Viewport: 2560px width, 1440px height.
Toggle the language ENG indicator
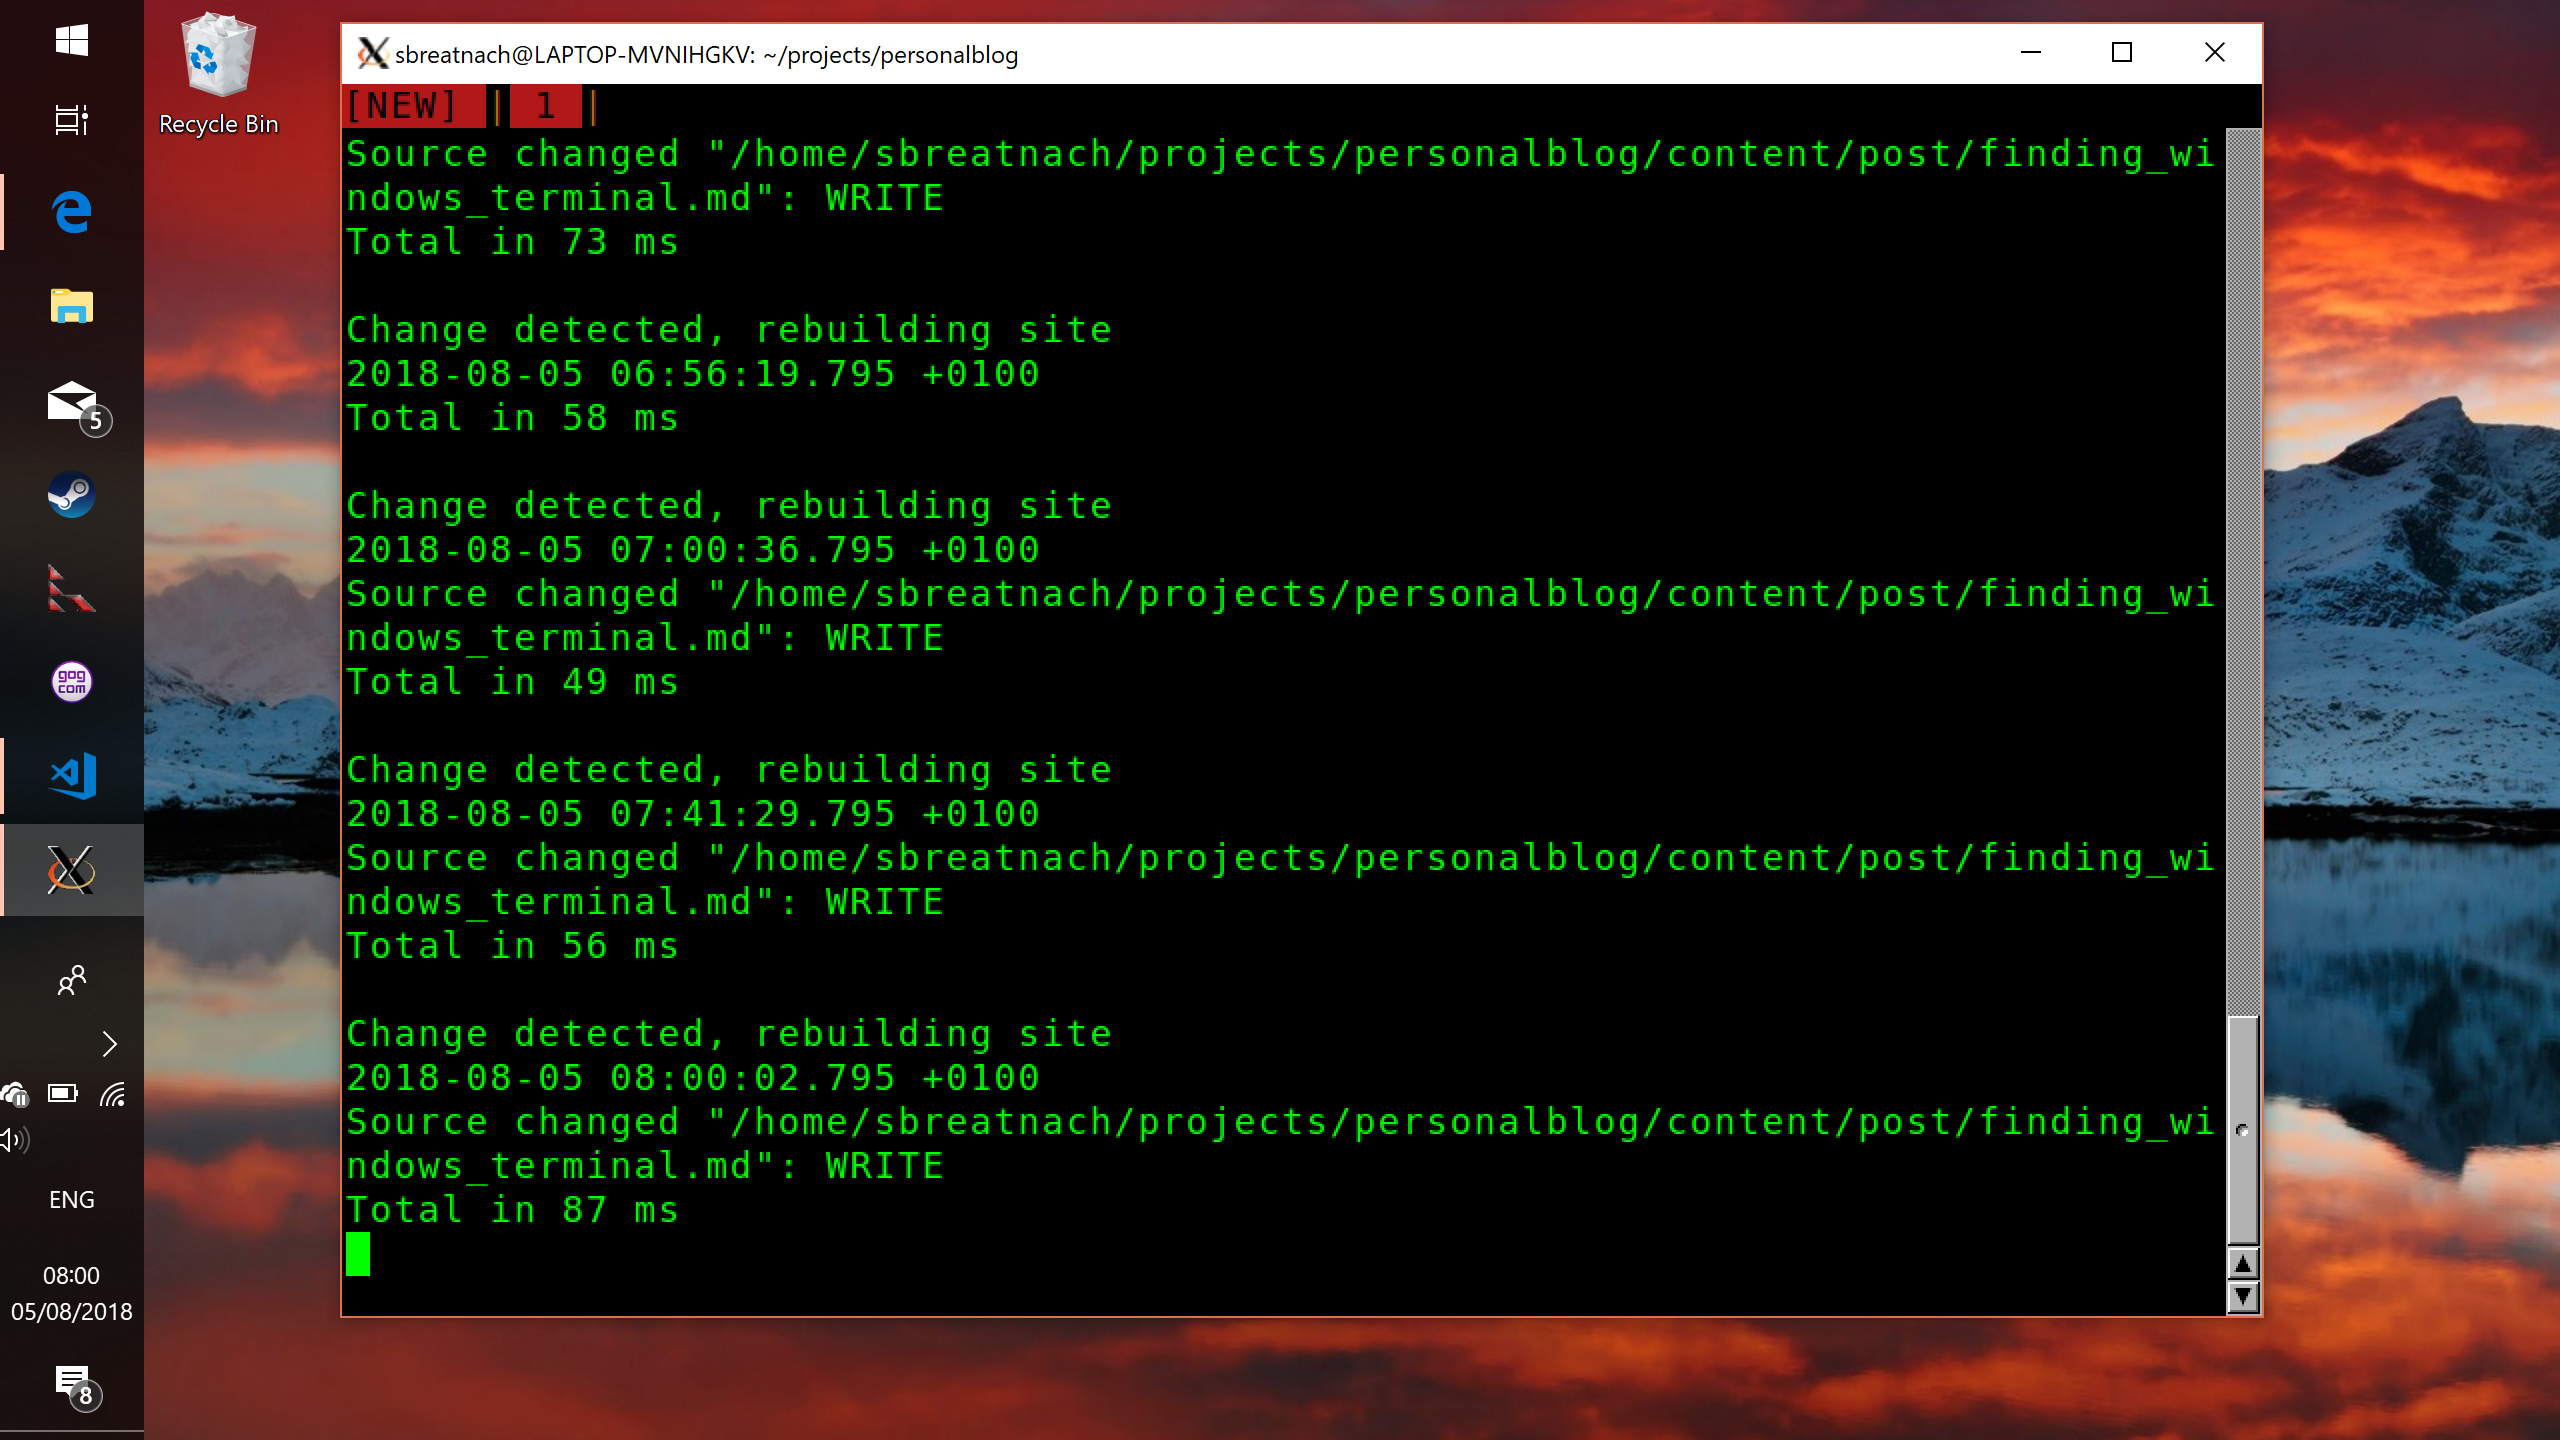click(72, 1197)
